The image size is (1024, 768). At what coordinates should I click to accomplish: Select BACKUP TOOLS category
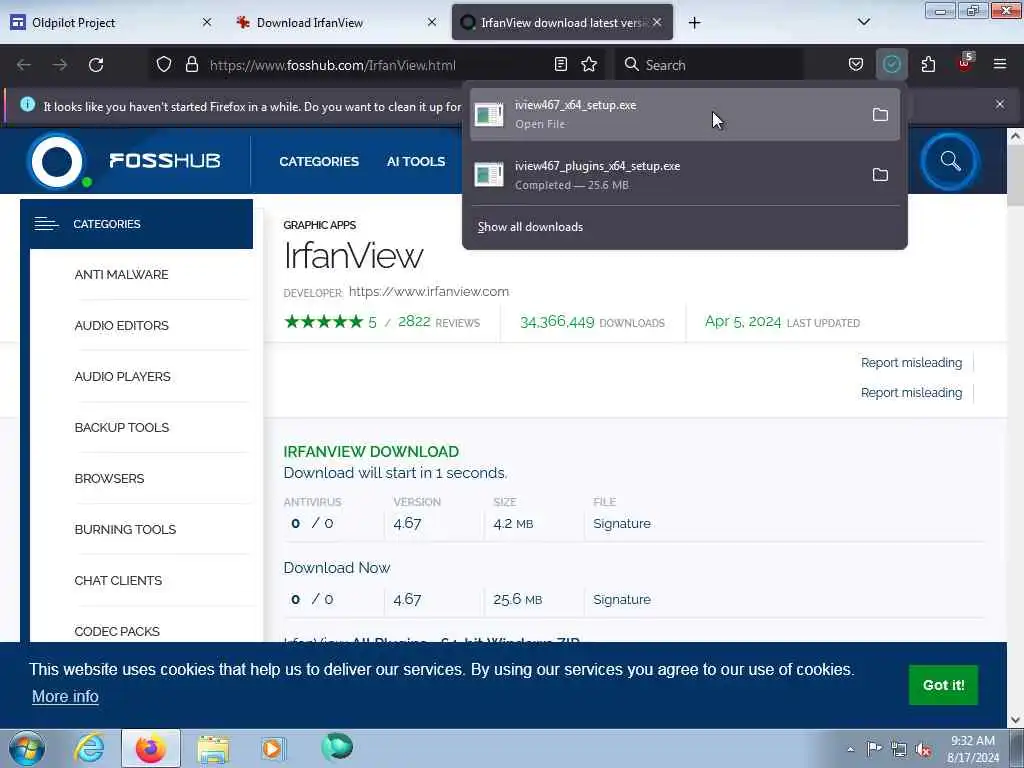pos(122,427)
